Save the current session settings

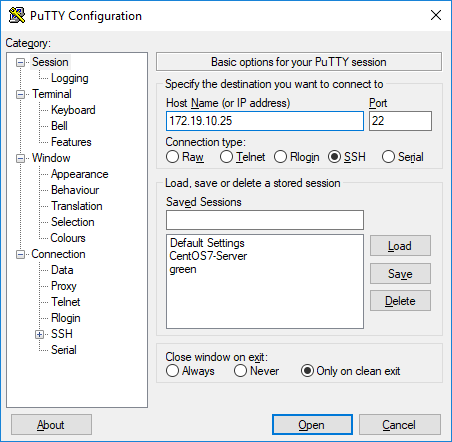click(x=400, y=274)
